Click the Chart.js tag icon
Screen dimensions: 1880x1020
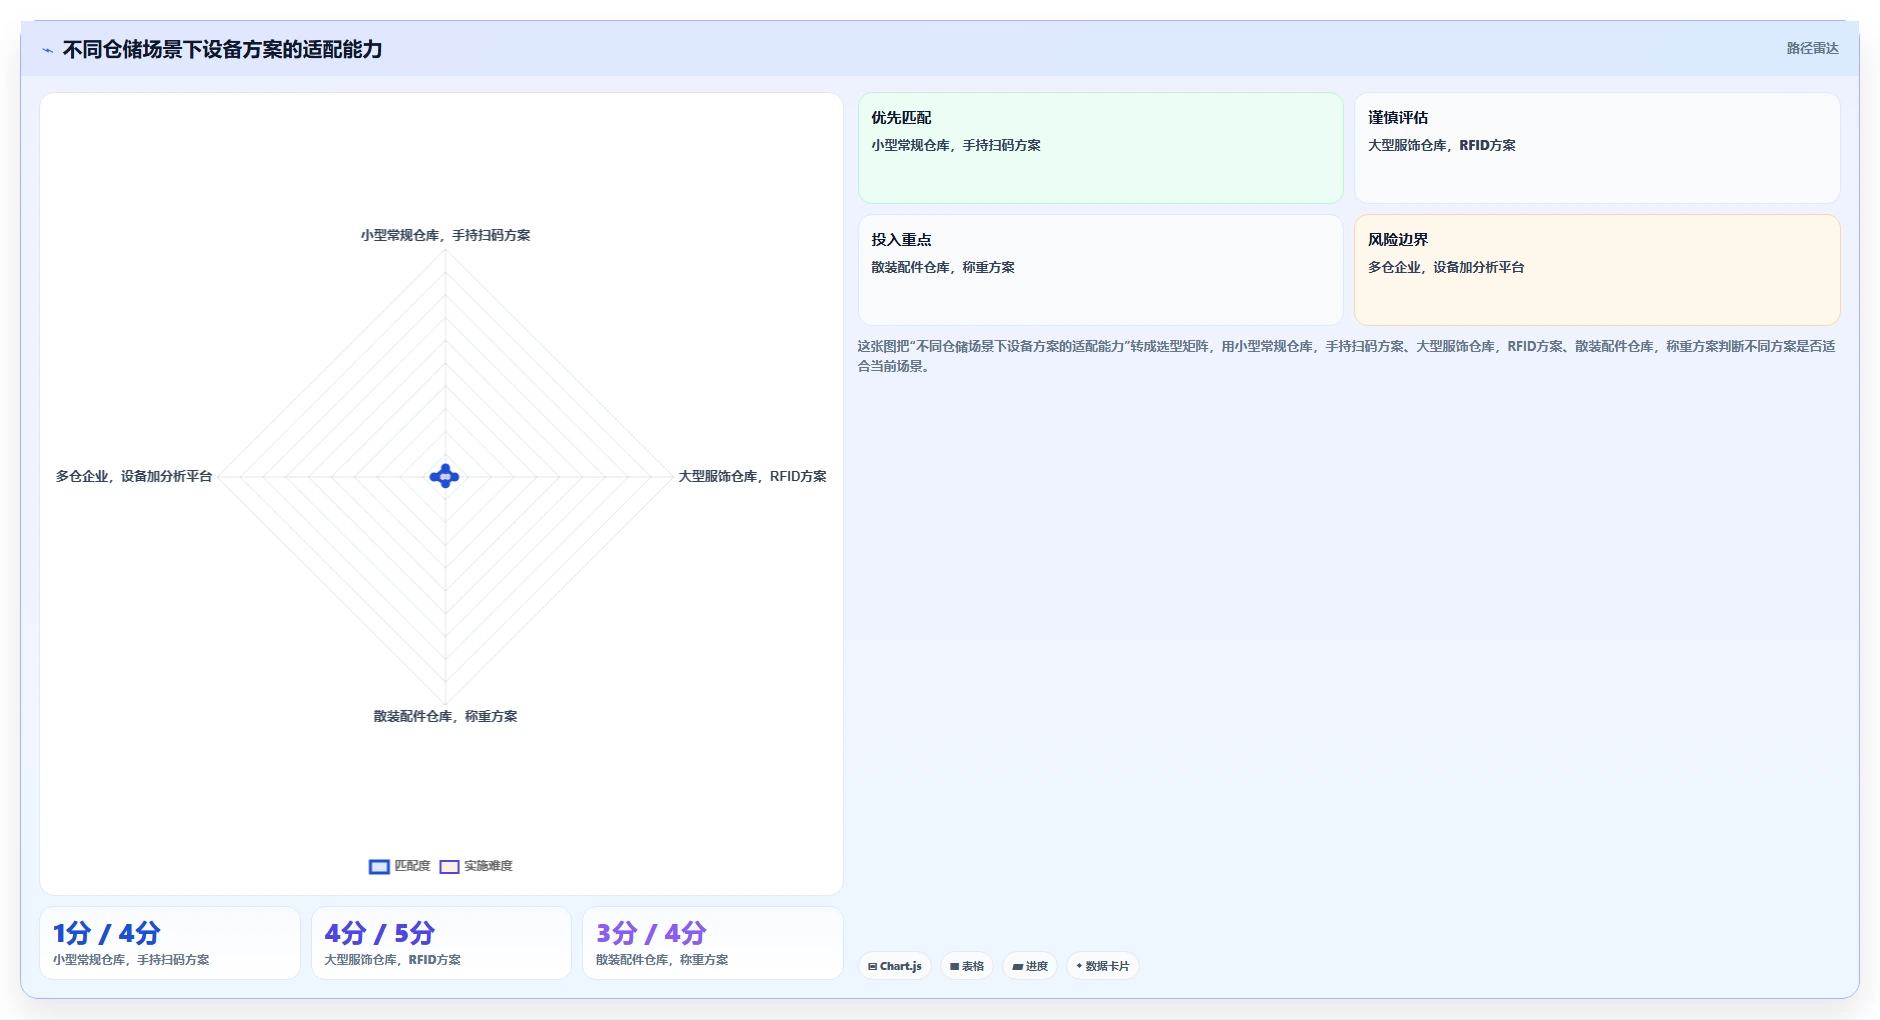pos(873,967)
